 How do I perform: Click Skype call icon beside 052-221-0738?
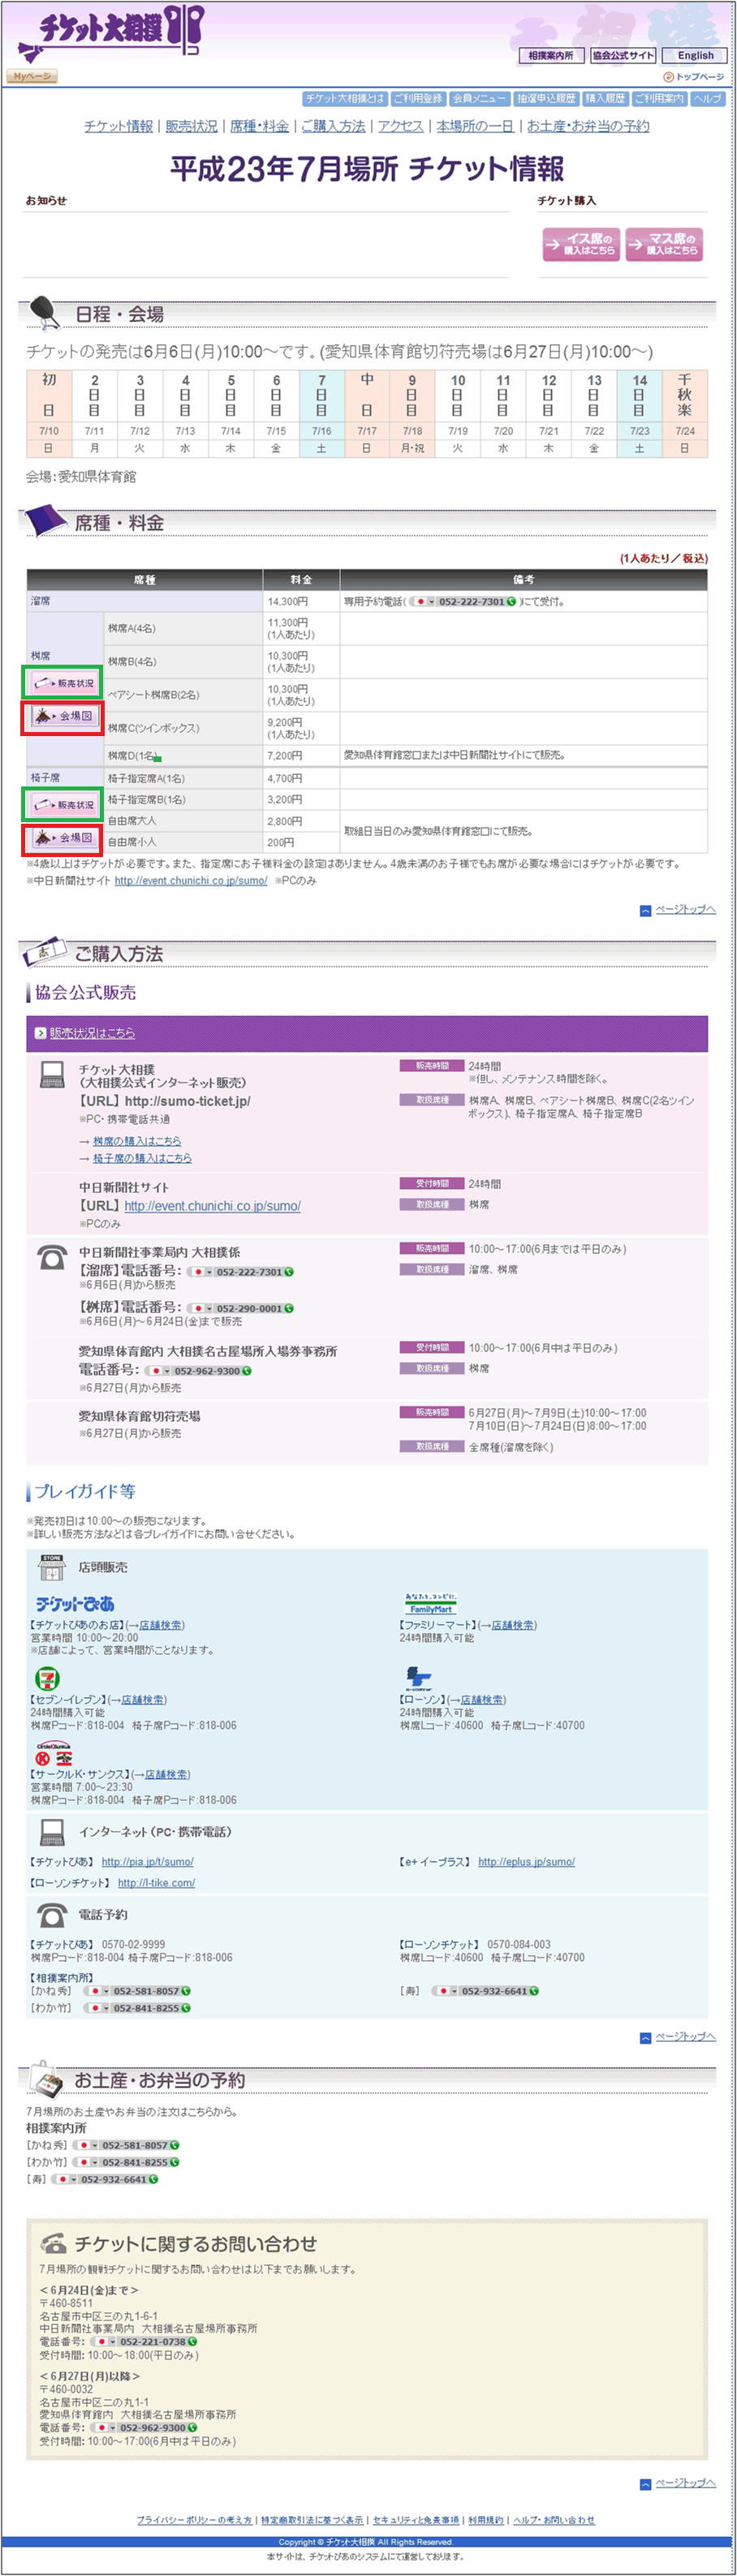192,2341
